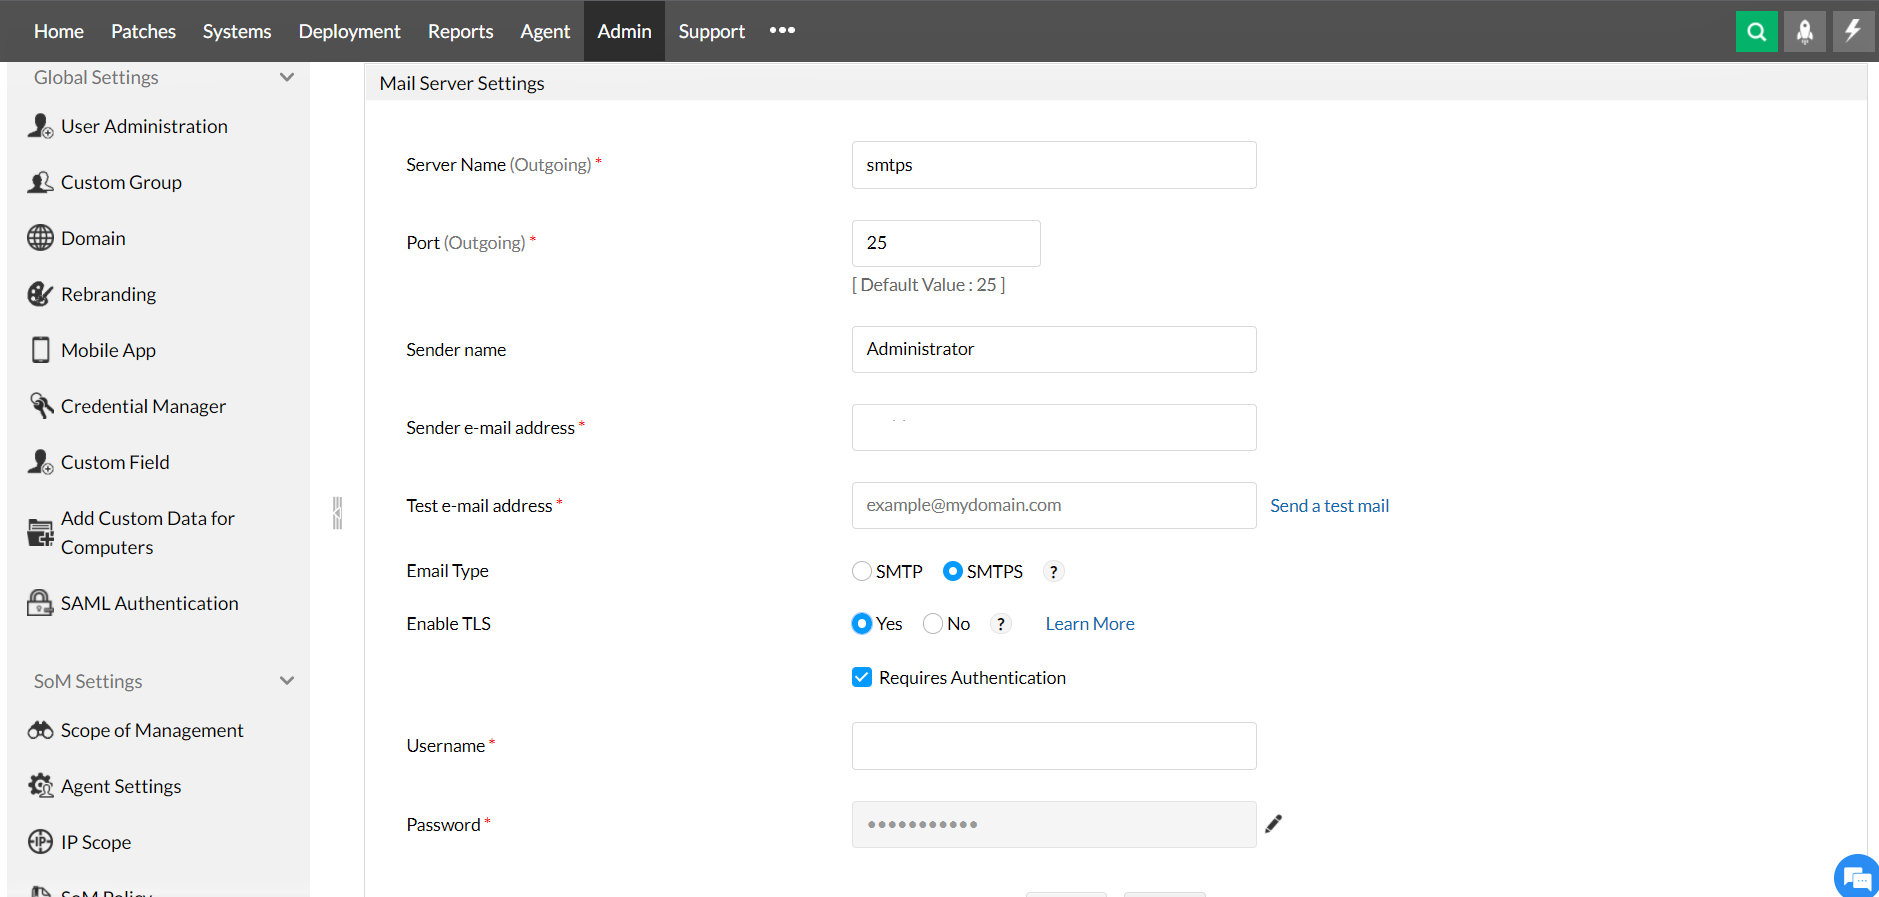Click the Test e-mail address field
Screen dimensions: 1879x897
tap(1054, 505)
